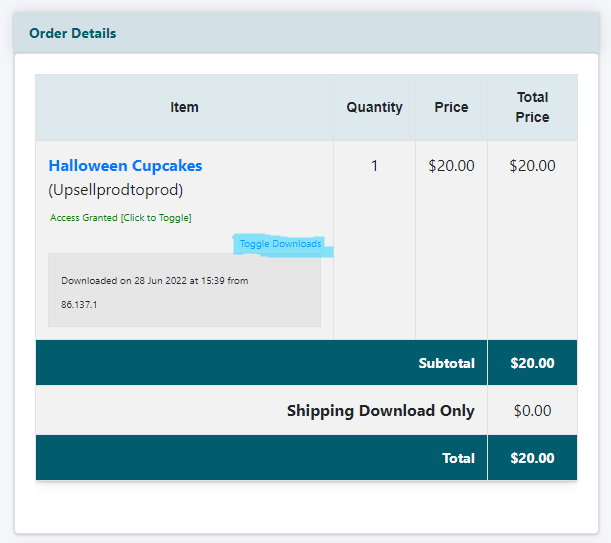Open the Halloween Cupcakes product link

pos(125,166)
